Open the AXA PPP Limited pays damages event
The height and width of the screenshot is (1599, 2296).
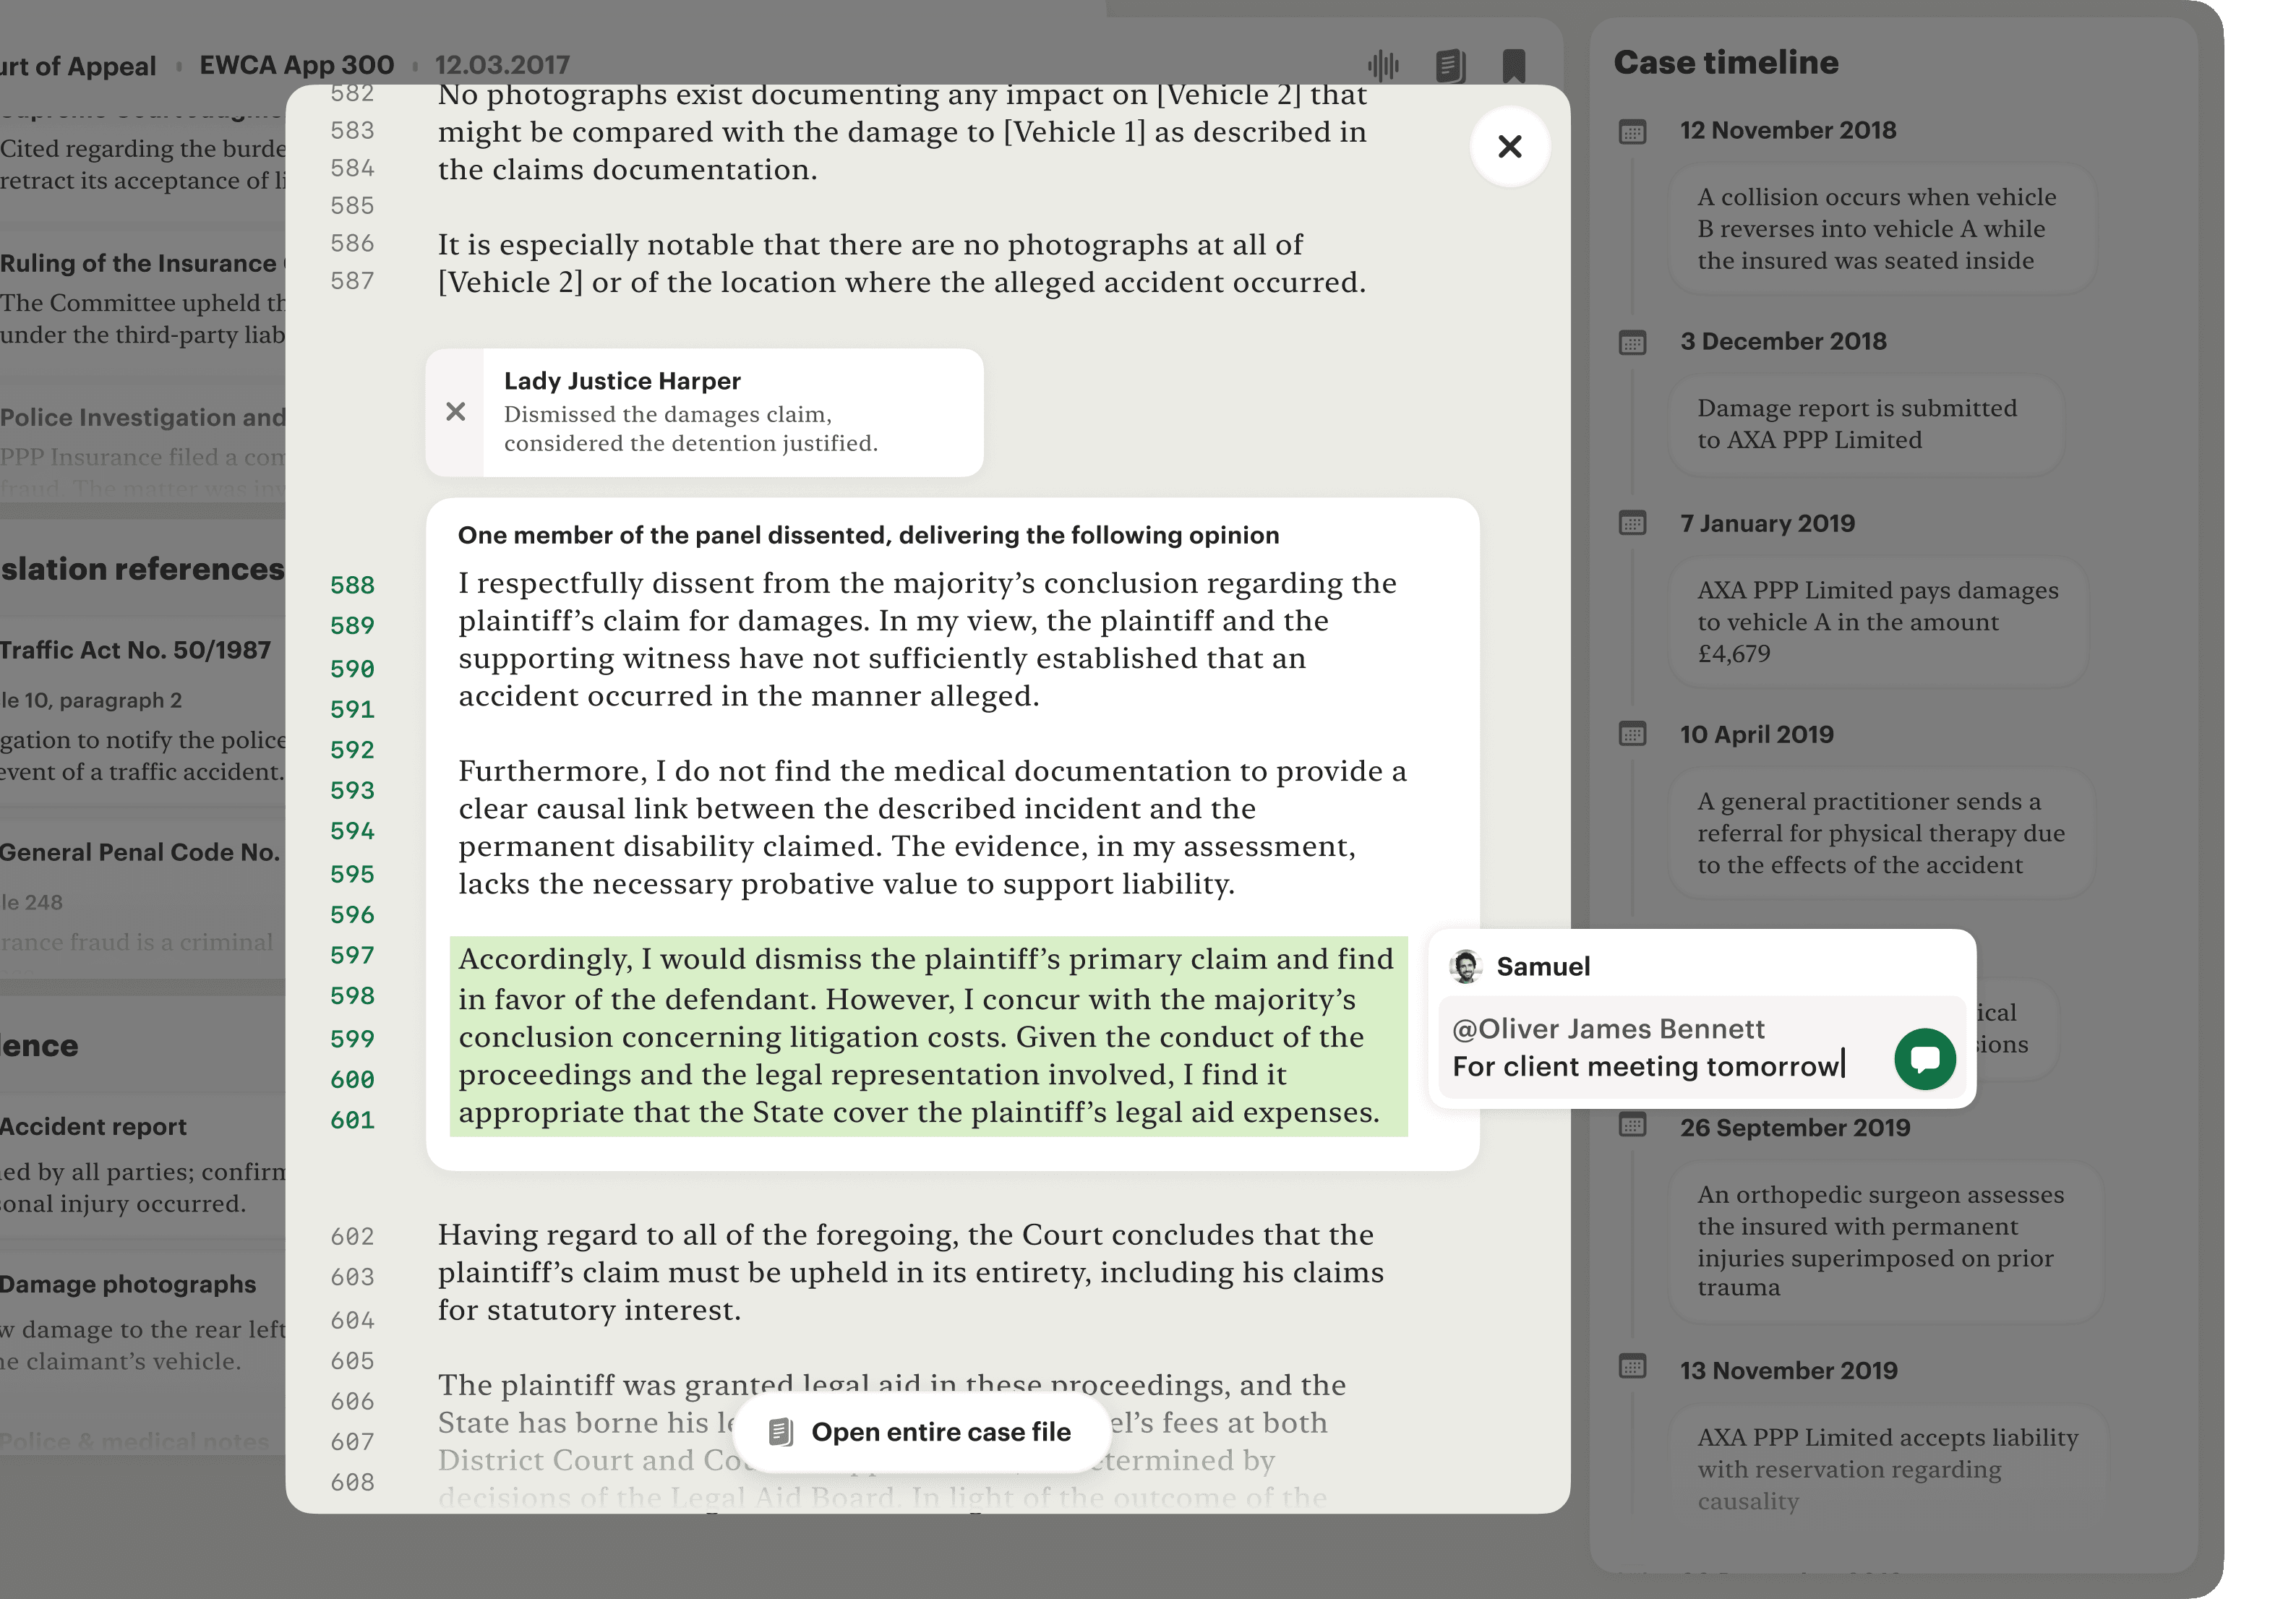(1876, 621)
